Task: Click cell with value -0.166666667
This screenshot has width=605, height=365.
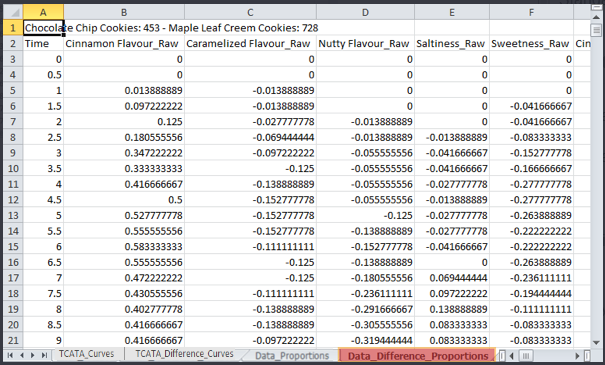Action: (531, 169)
